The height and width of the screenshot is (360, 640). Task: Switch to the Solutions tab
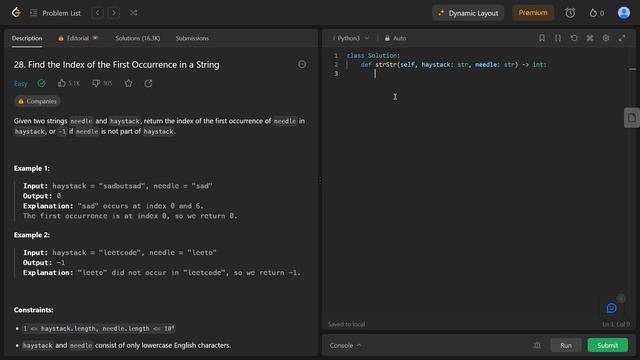click(x=138, y=38)
